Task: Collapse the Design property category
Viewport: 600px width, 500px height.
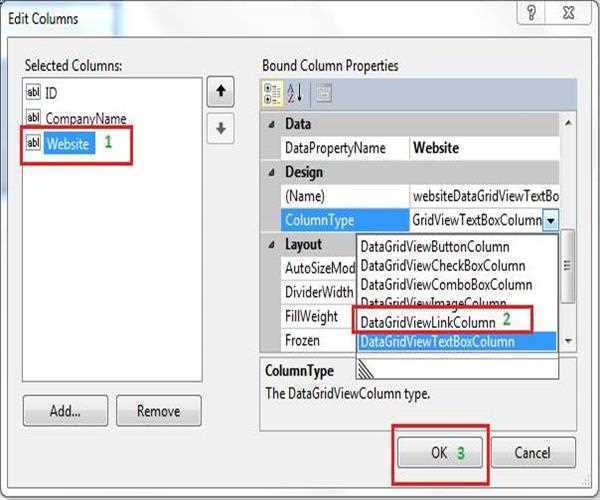Action: coord(272,172)
